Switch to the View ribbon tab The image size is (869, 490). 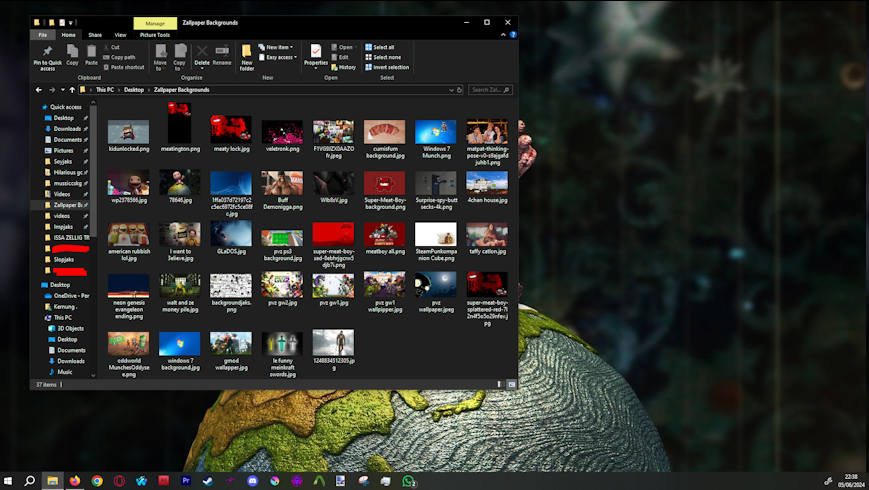click(120, 35)
